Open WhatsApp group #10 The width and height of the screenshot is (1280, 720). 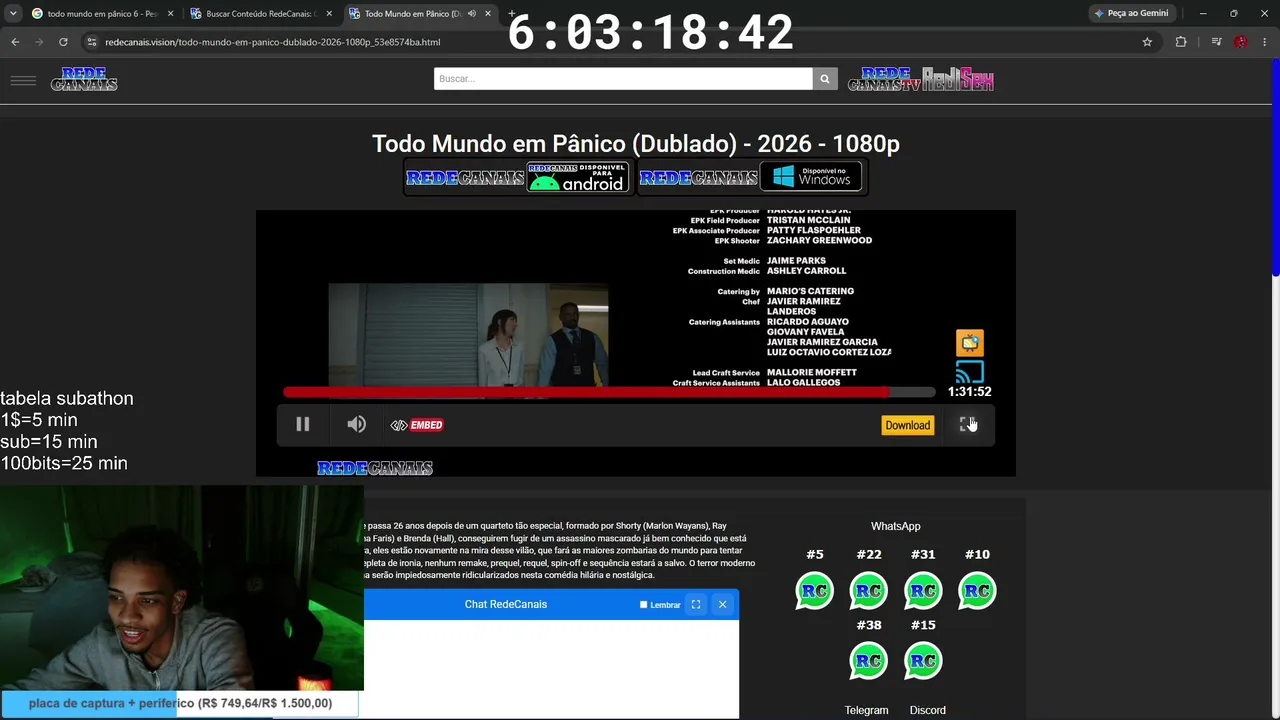point(977,590)
